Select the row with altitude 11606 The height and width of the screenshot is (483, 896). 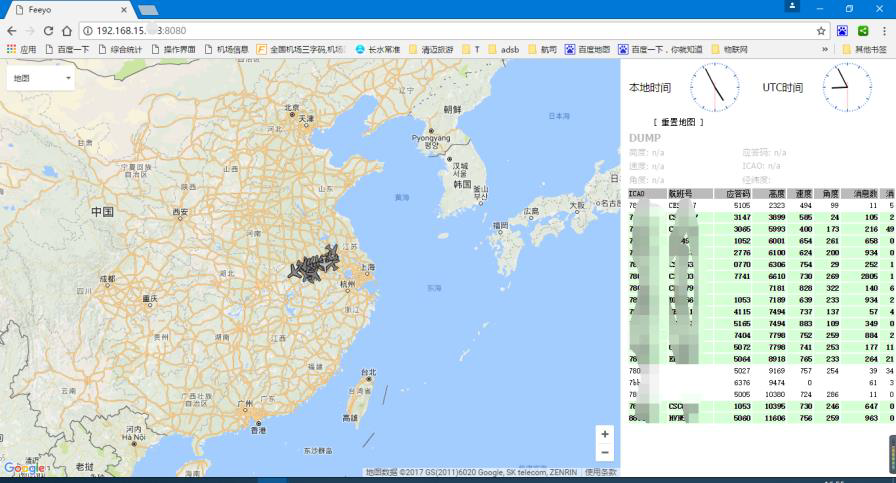click(762, 418)
